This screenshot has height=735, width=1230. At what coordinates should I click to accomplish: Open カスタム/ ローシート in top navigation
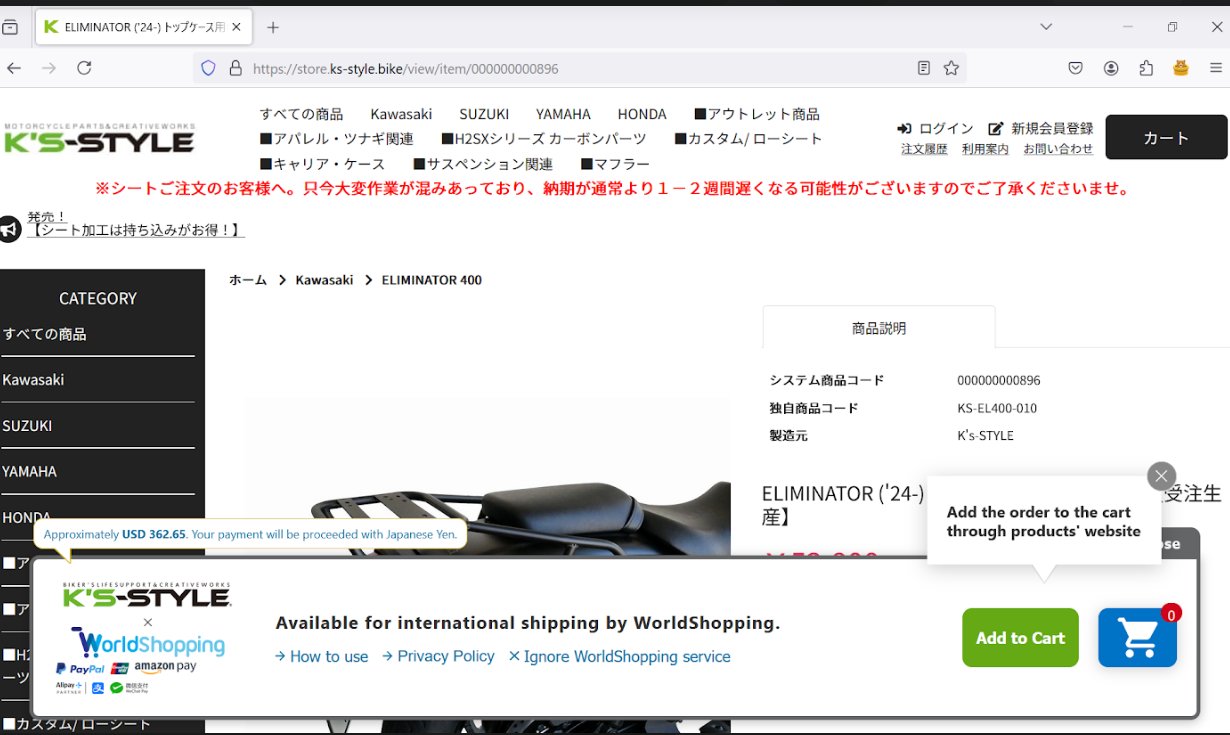click(749, 139)
